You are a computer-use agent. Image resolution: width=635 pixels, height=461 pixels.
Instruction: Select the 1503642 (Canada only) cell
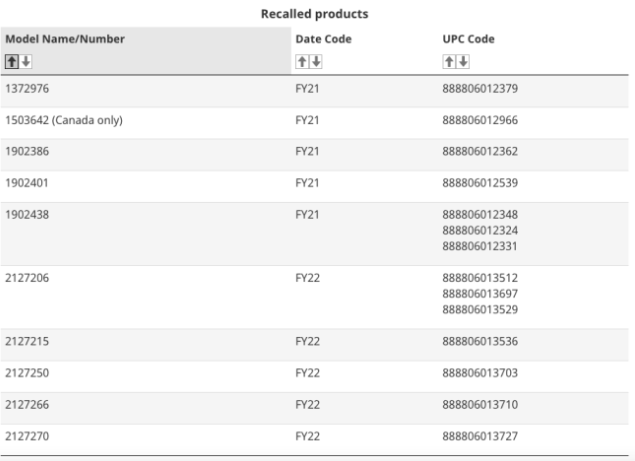[64, 120]
